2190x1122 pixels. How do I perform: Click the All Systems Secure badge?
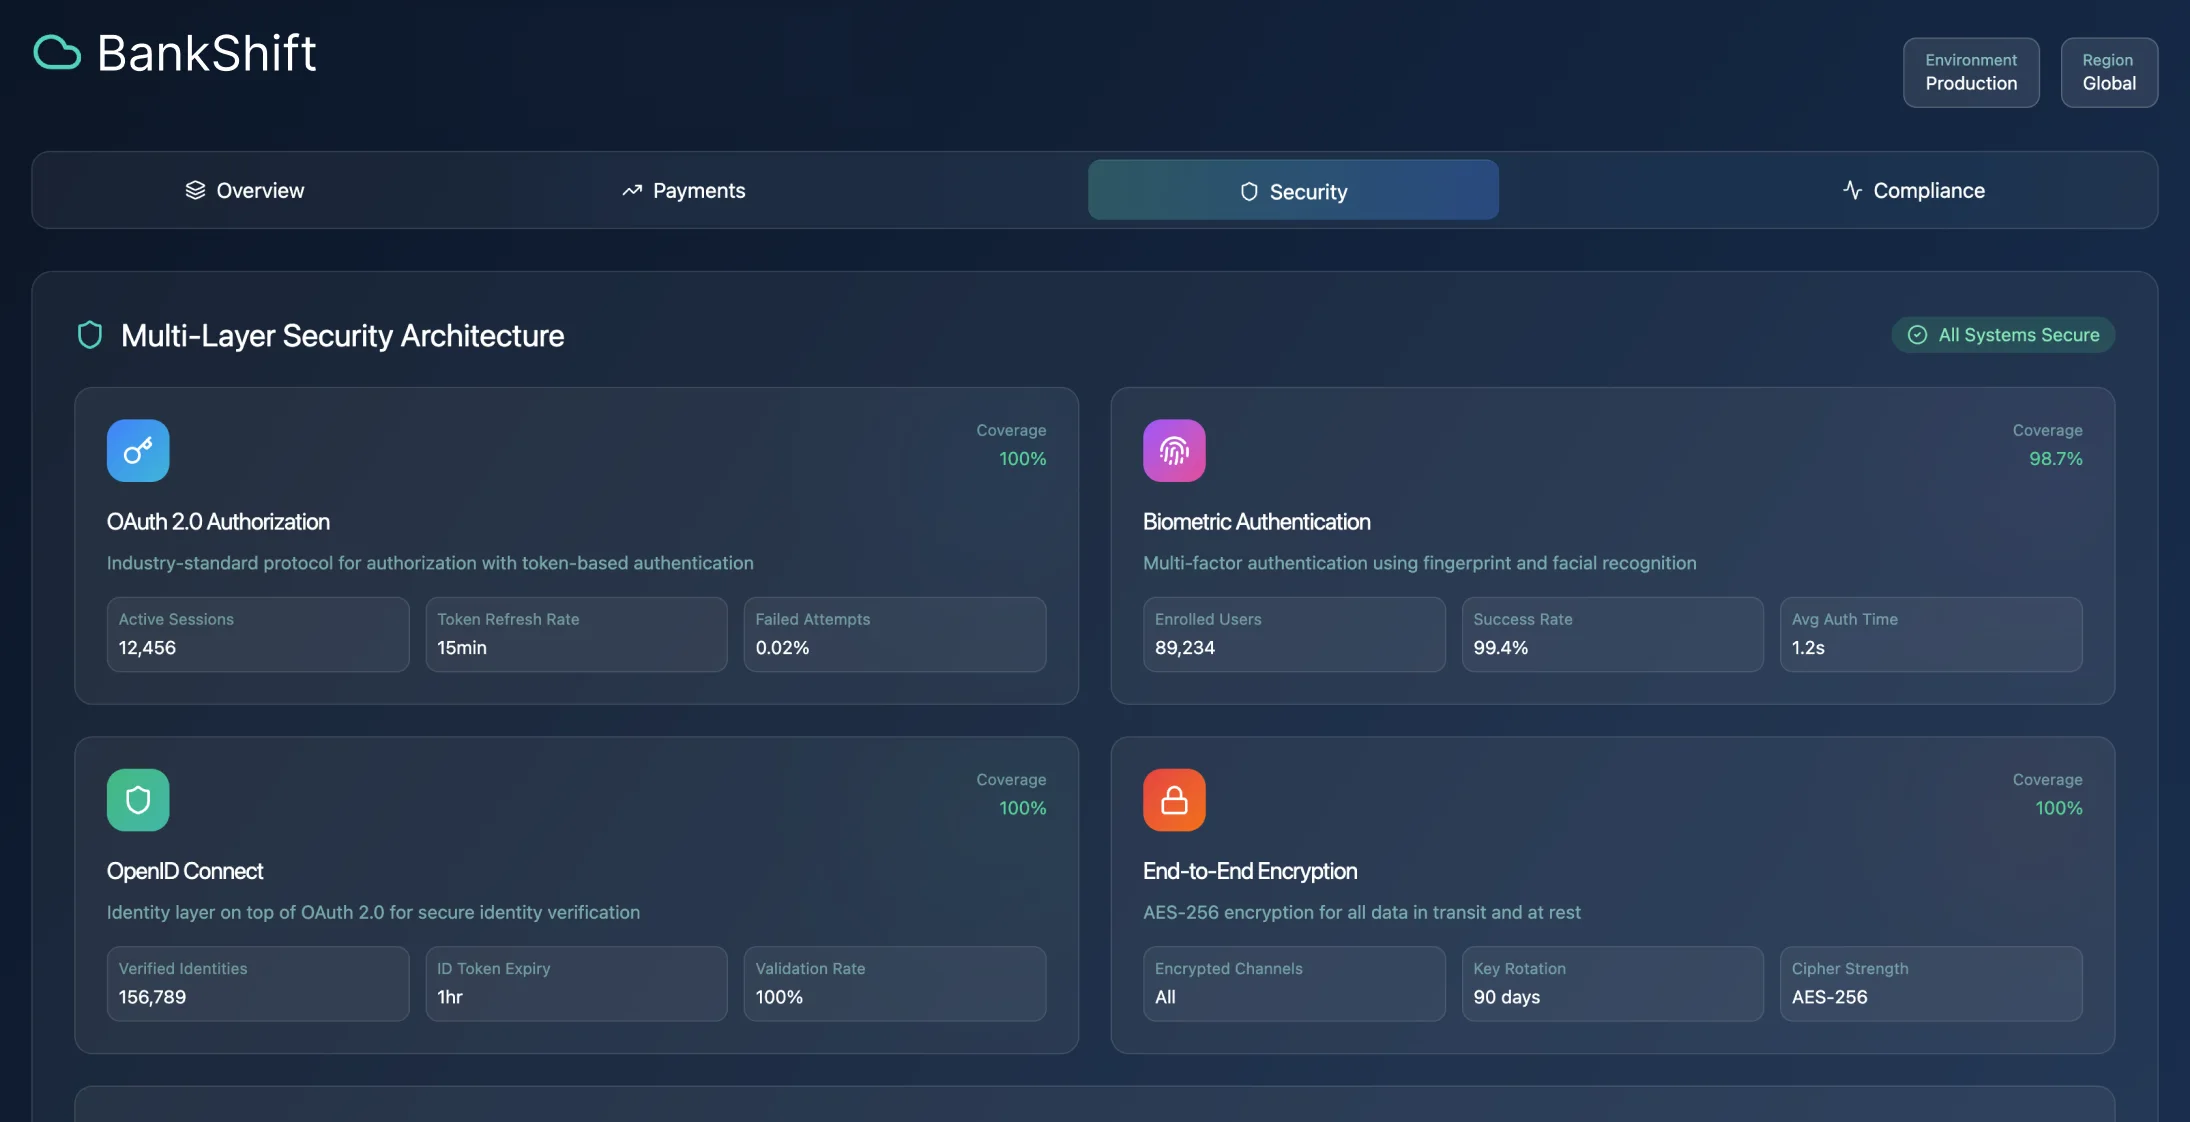click(2003, 335)
